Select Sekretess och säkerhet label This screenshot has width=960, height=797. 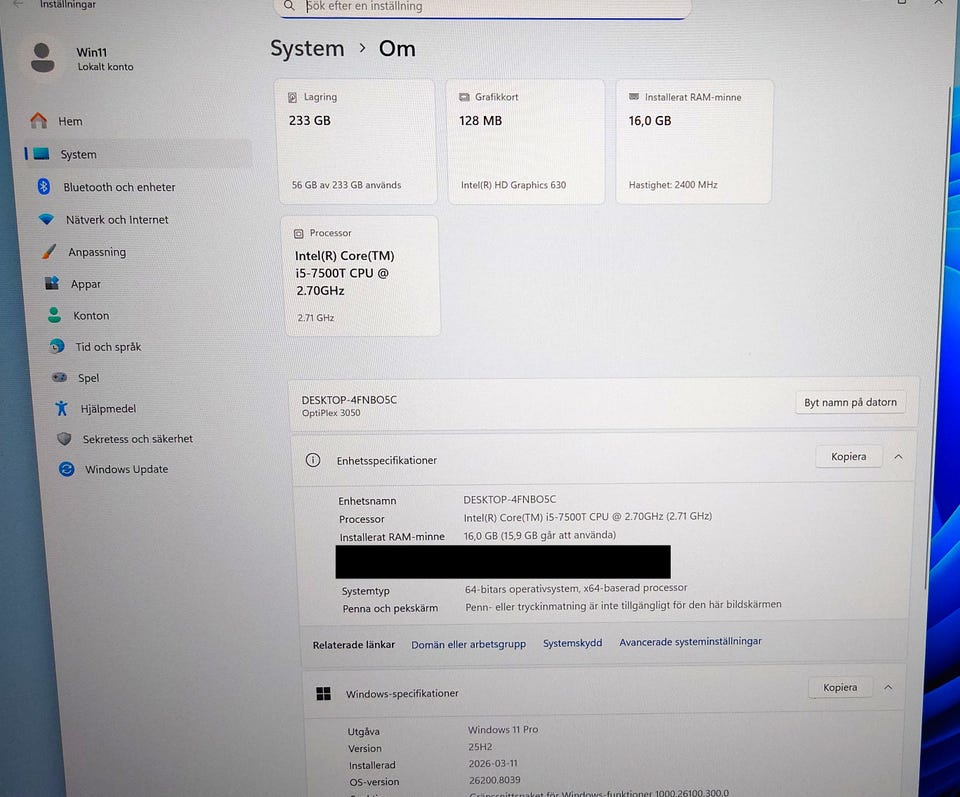coord(138,439)
